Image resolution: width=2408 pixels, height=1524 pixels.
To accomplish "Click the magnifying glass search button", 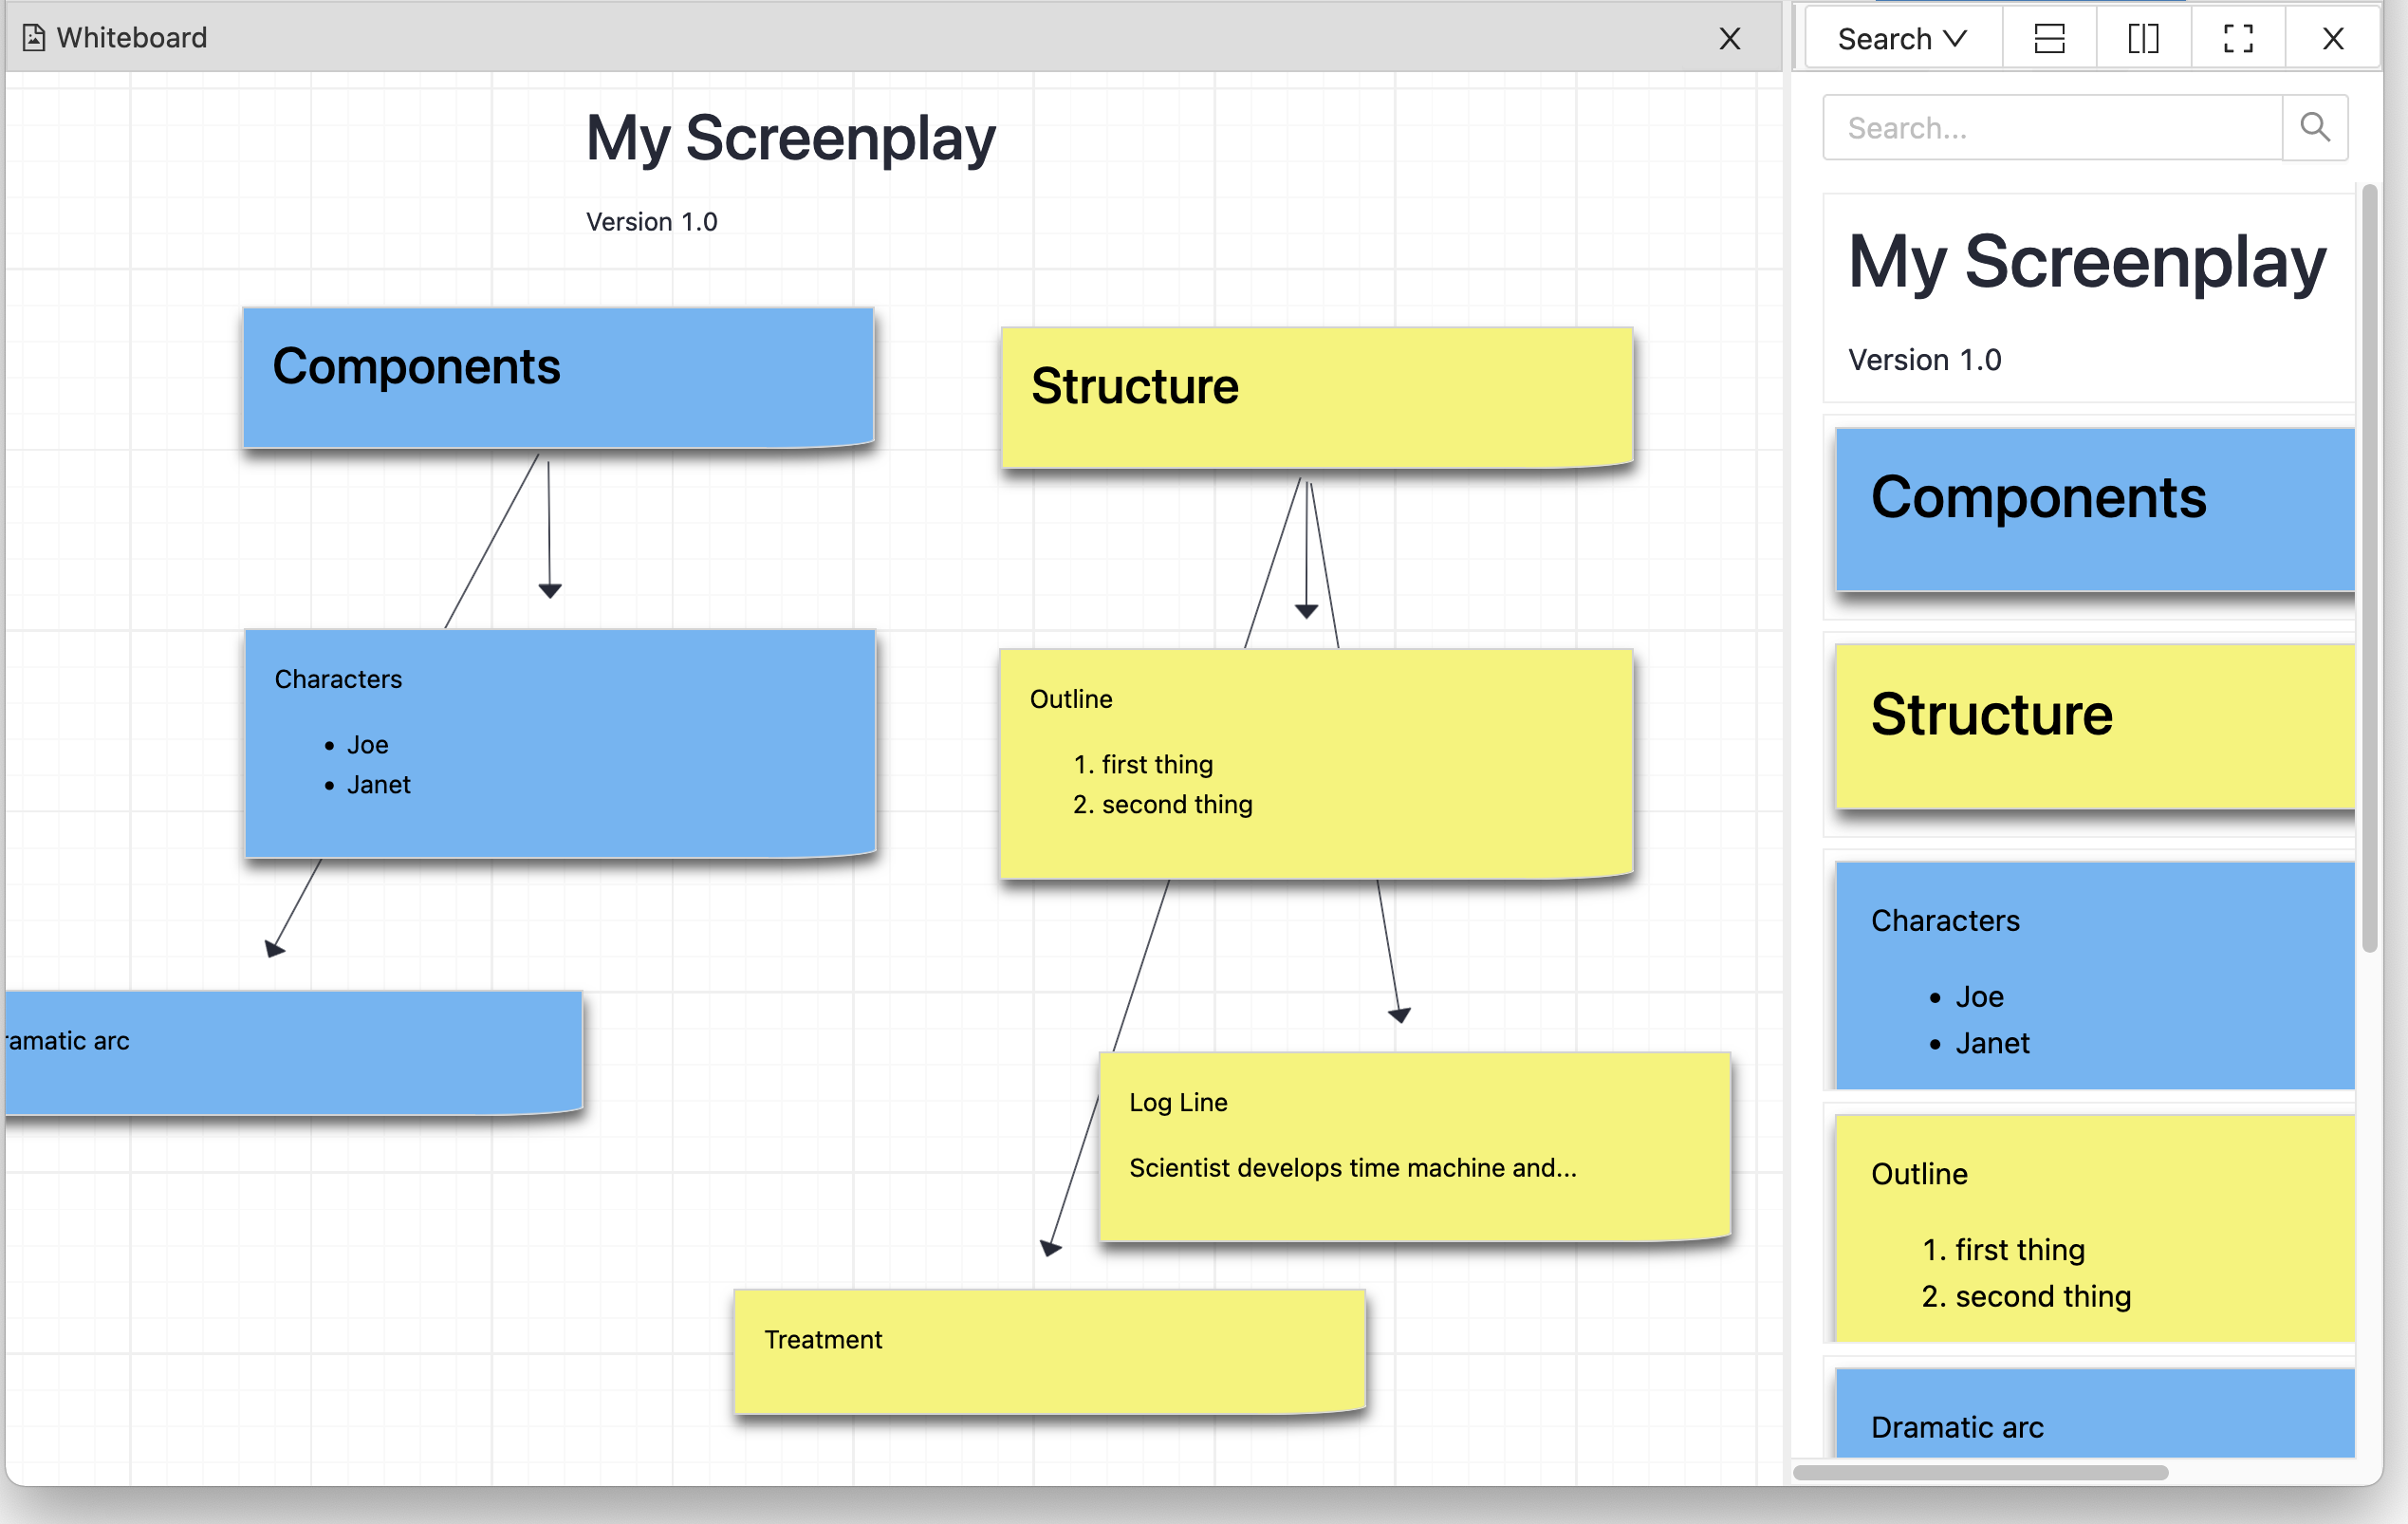I will click(2314, 127).
